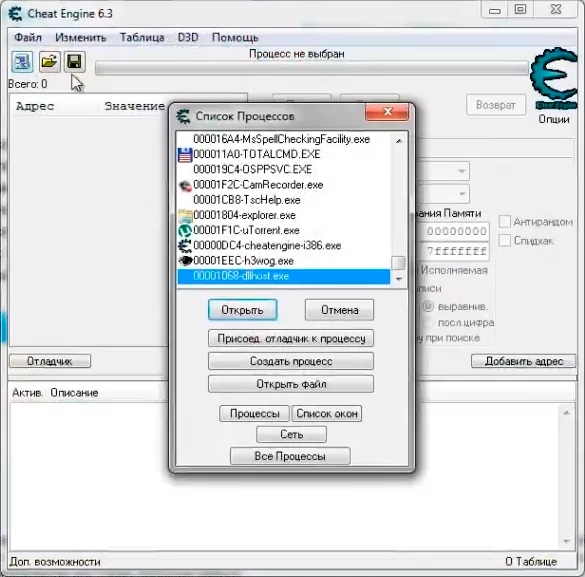This screenshot has height=577, width=585.
Task: Click the open folder toolbar icon
Action: (x=49, y=62)
